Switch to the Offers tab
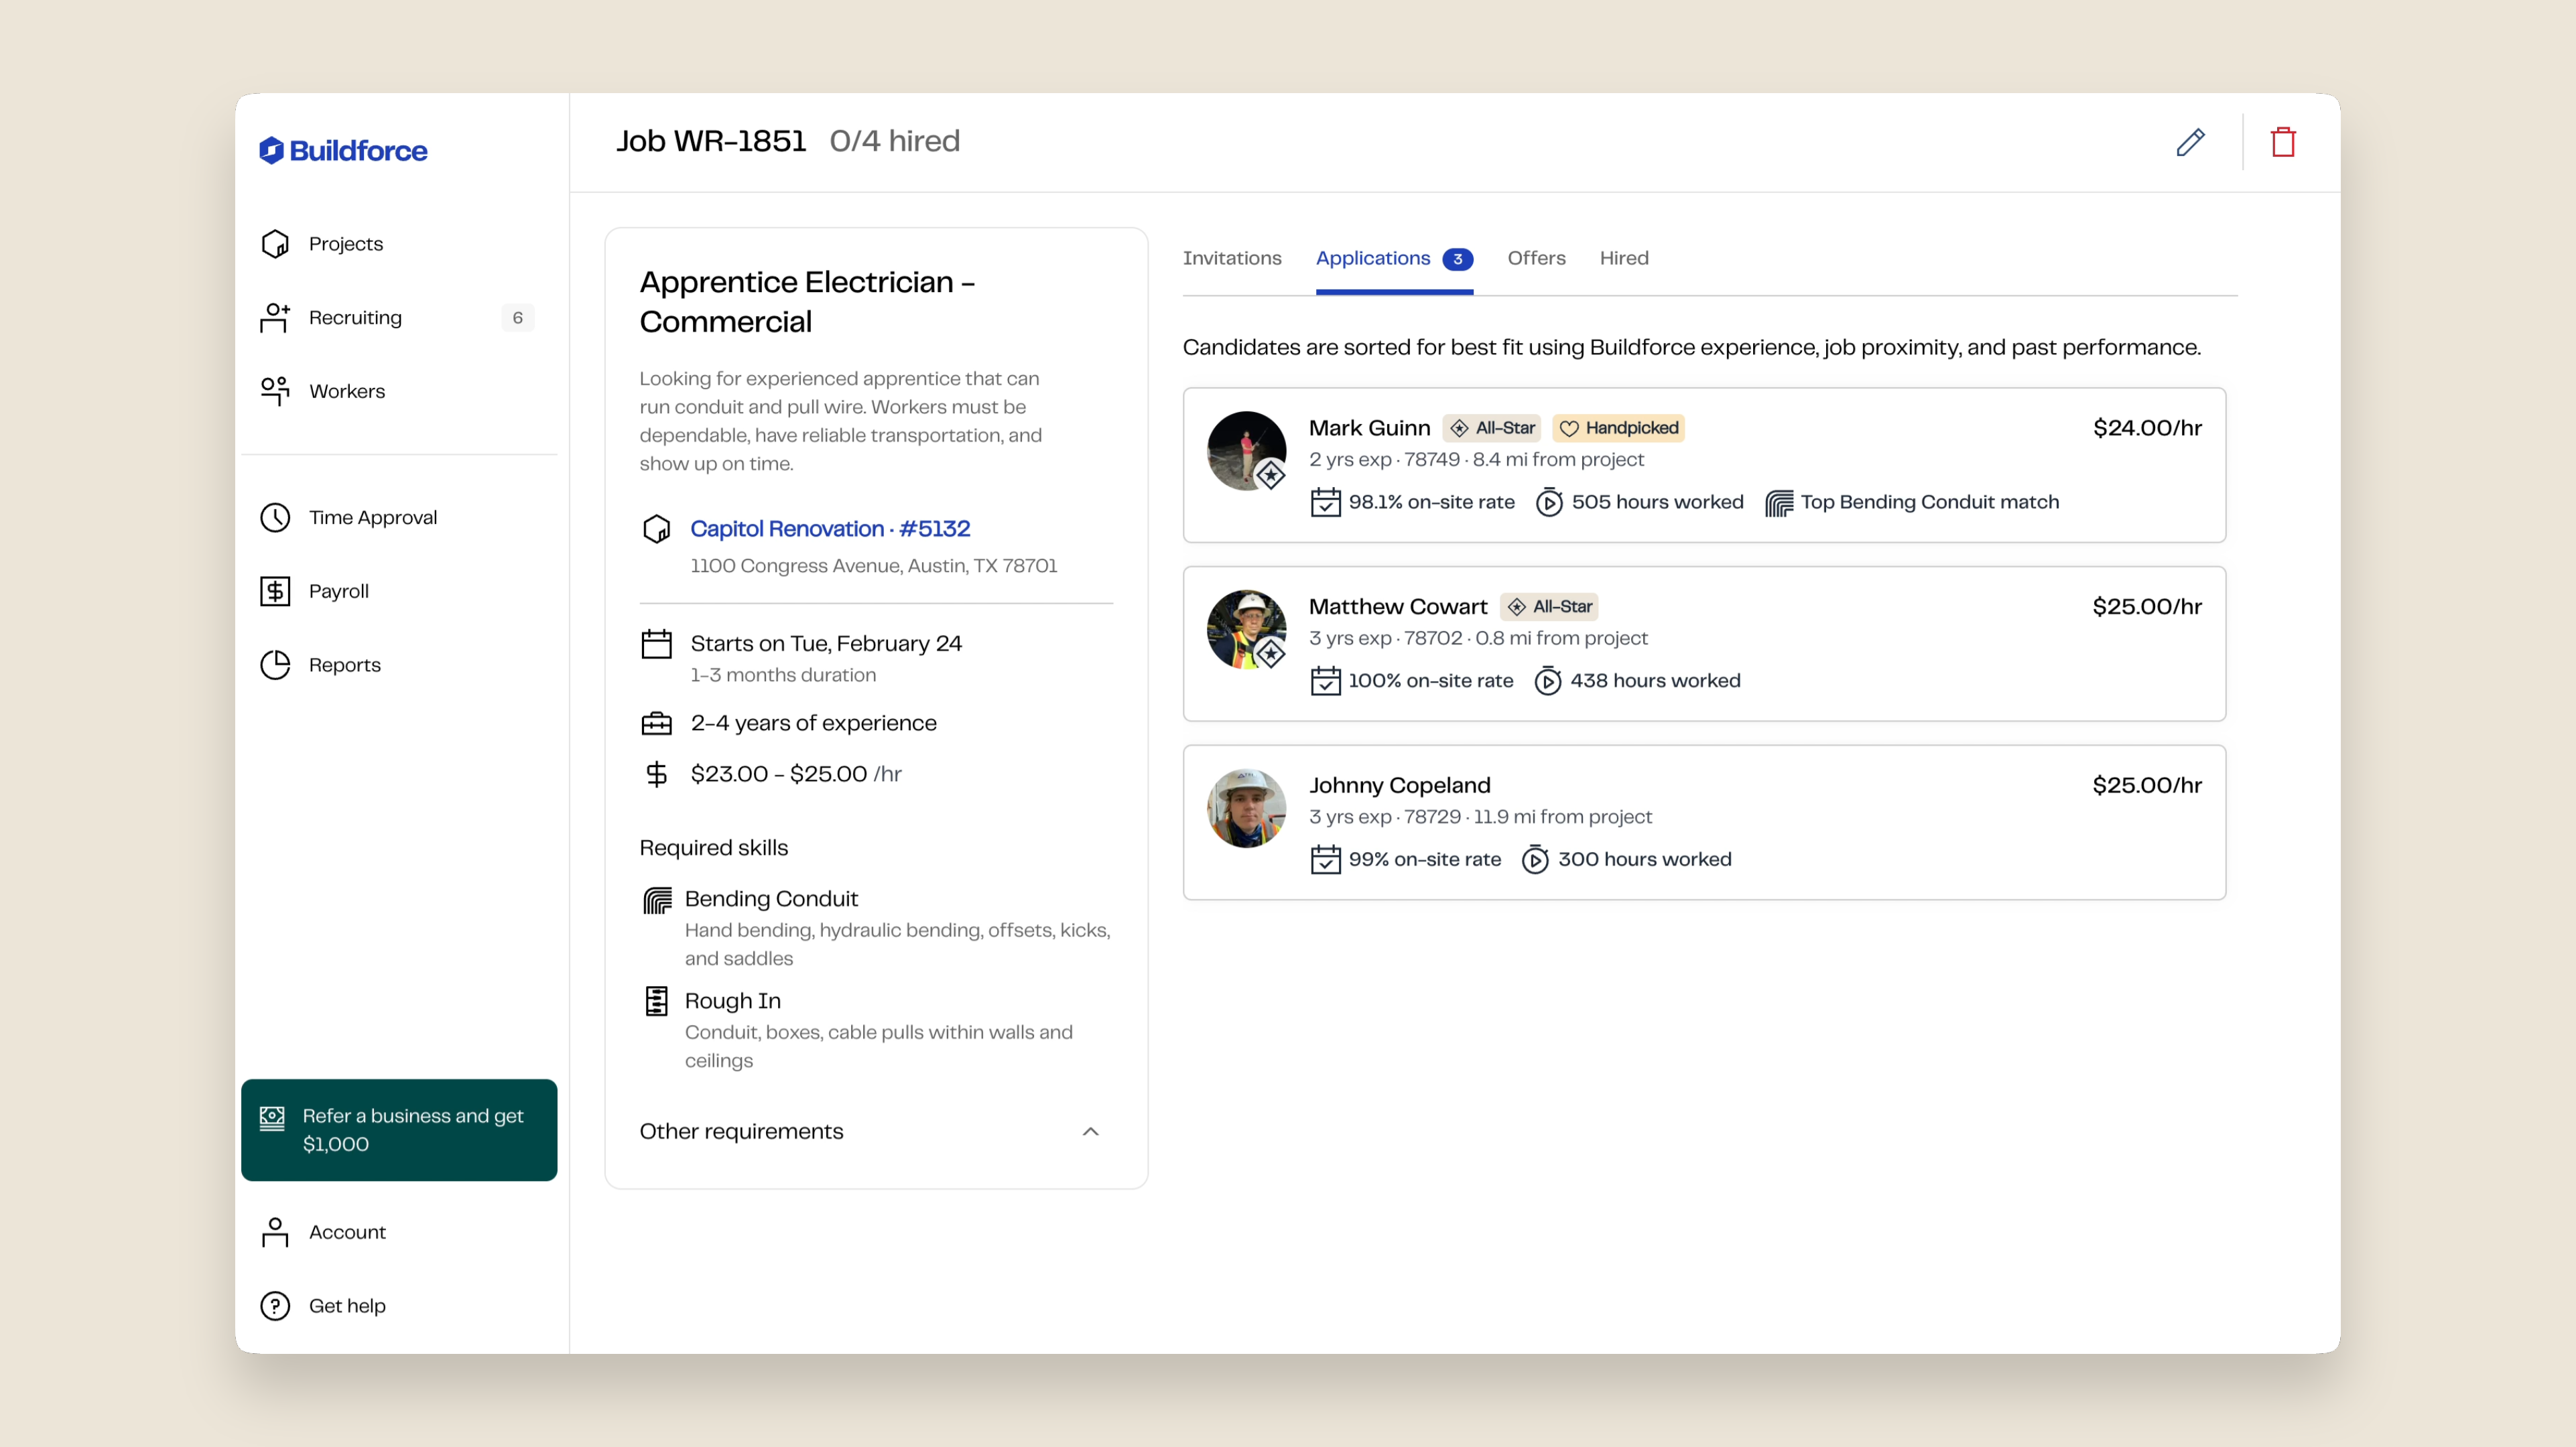Screen dimensions: 2576x1447 click(1536, 258)
